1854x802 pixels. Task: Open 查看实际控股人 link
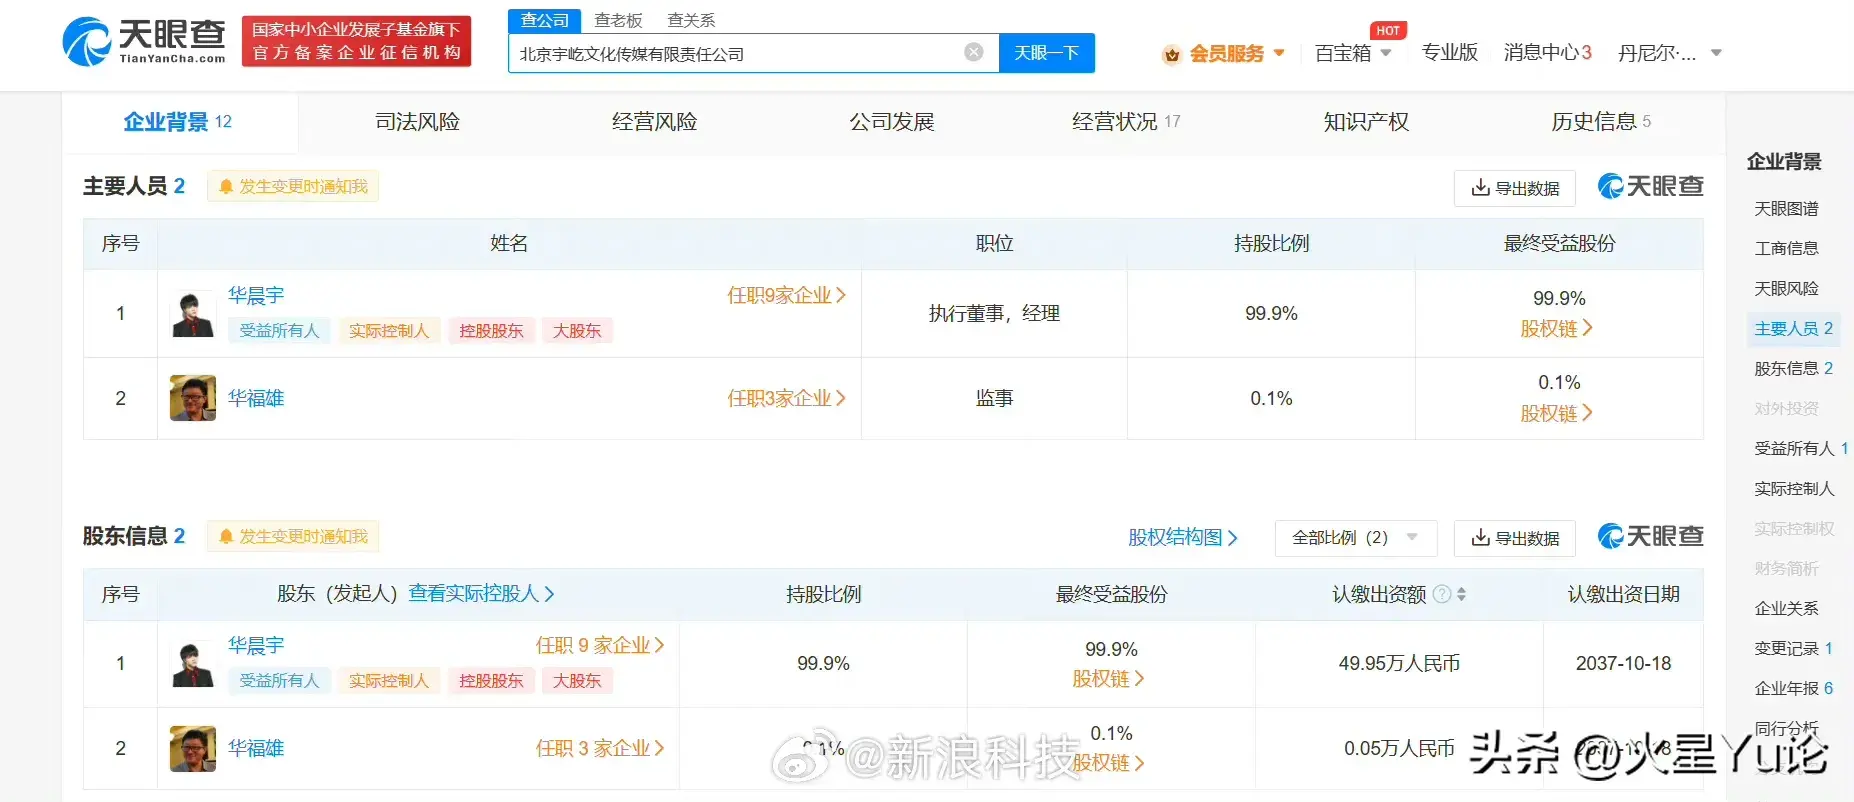coord(481,594)
